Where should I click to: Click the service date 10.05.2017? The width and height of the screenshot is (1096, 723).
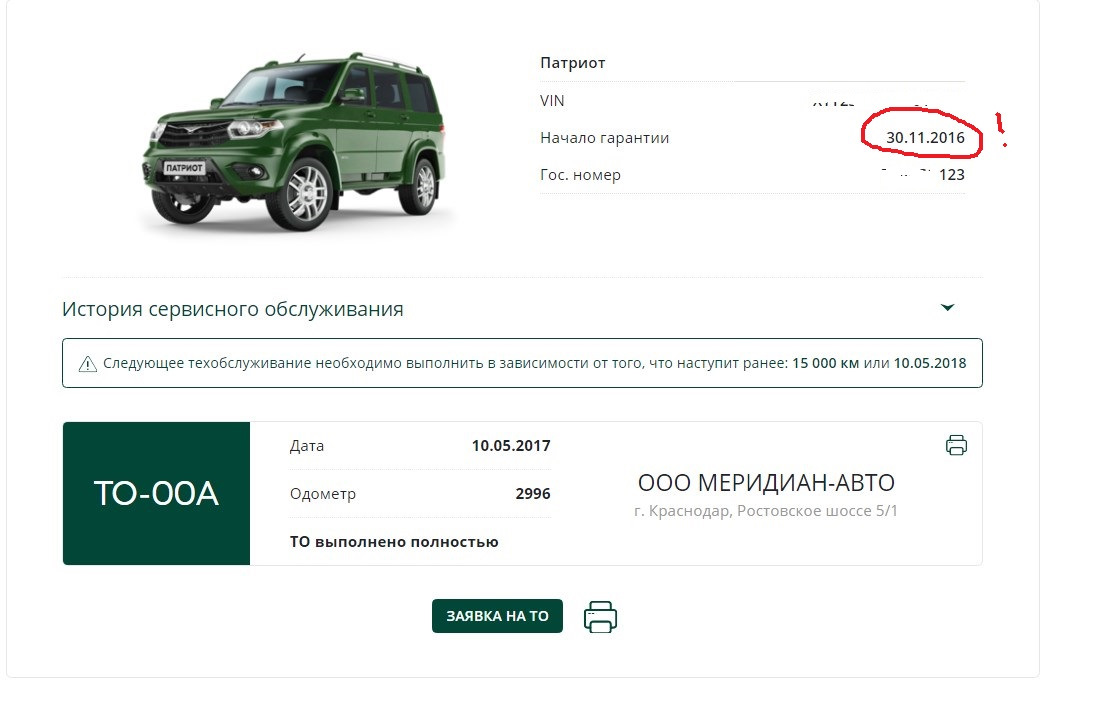[x=511, y=445]
